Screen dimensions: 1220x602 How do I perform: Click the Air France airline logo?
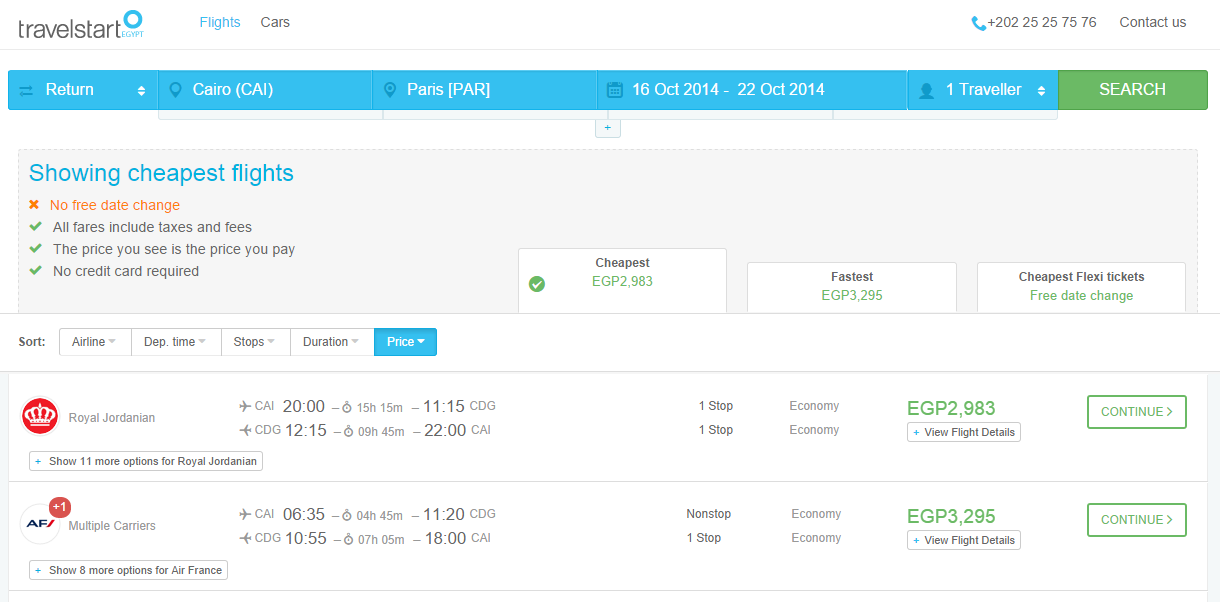[x=40, y=524]
